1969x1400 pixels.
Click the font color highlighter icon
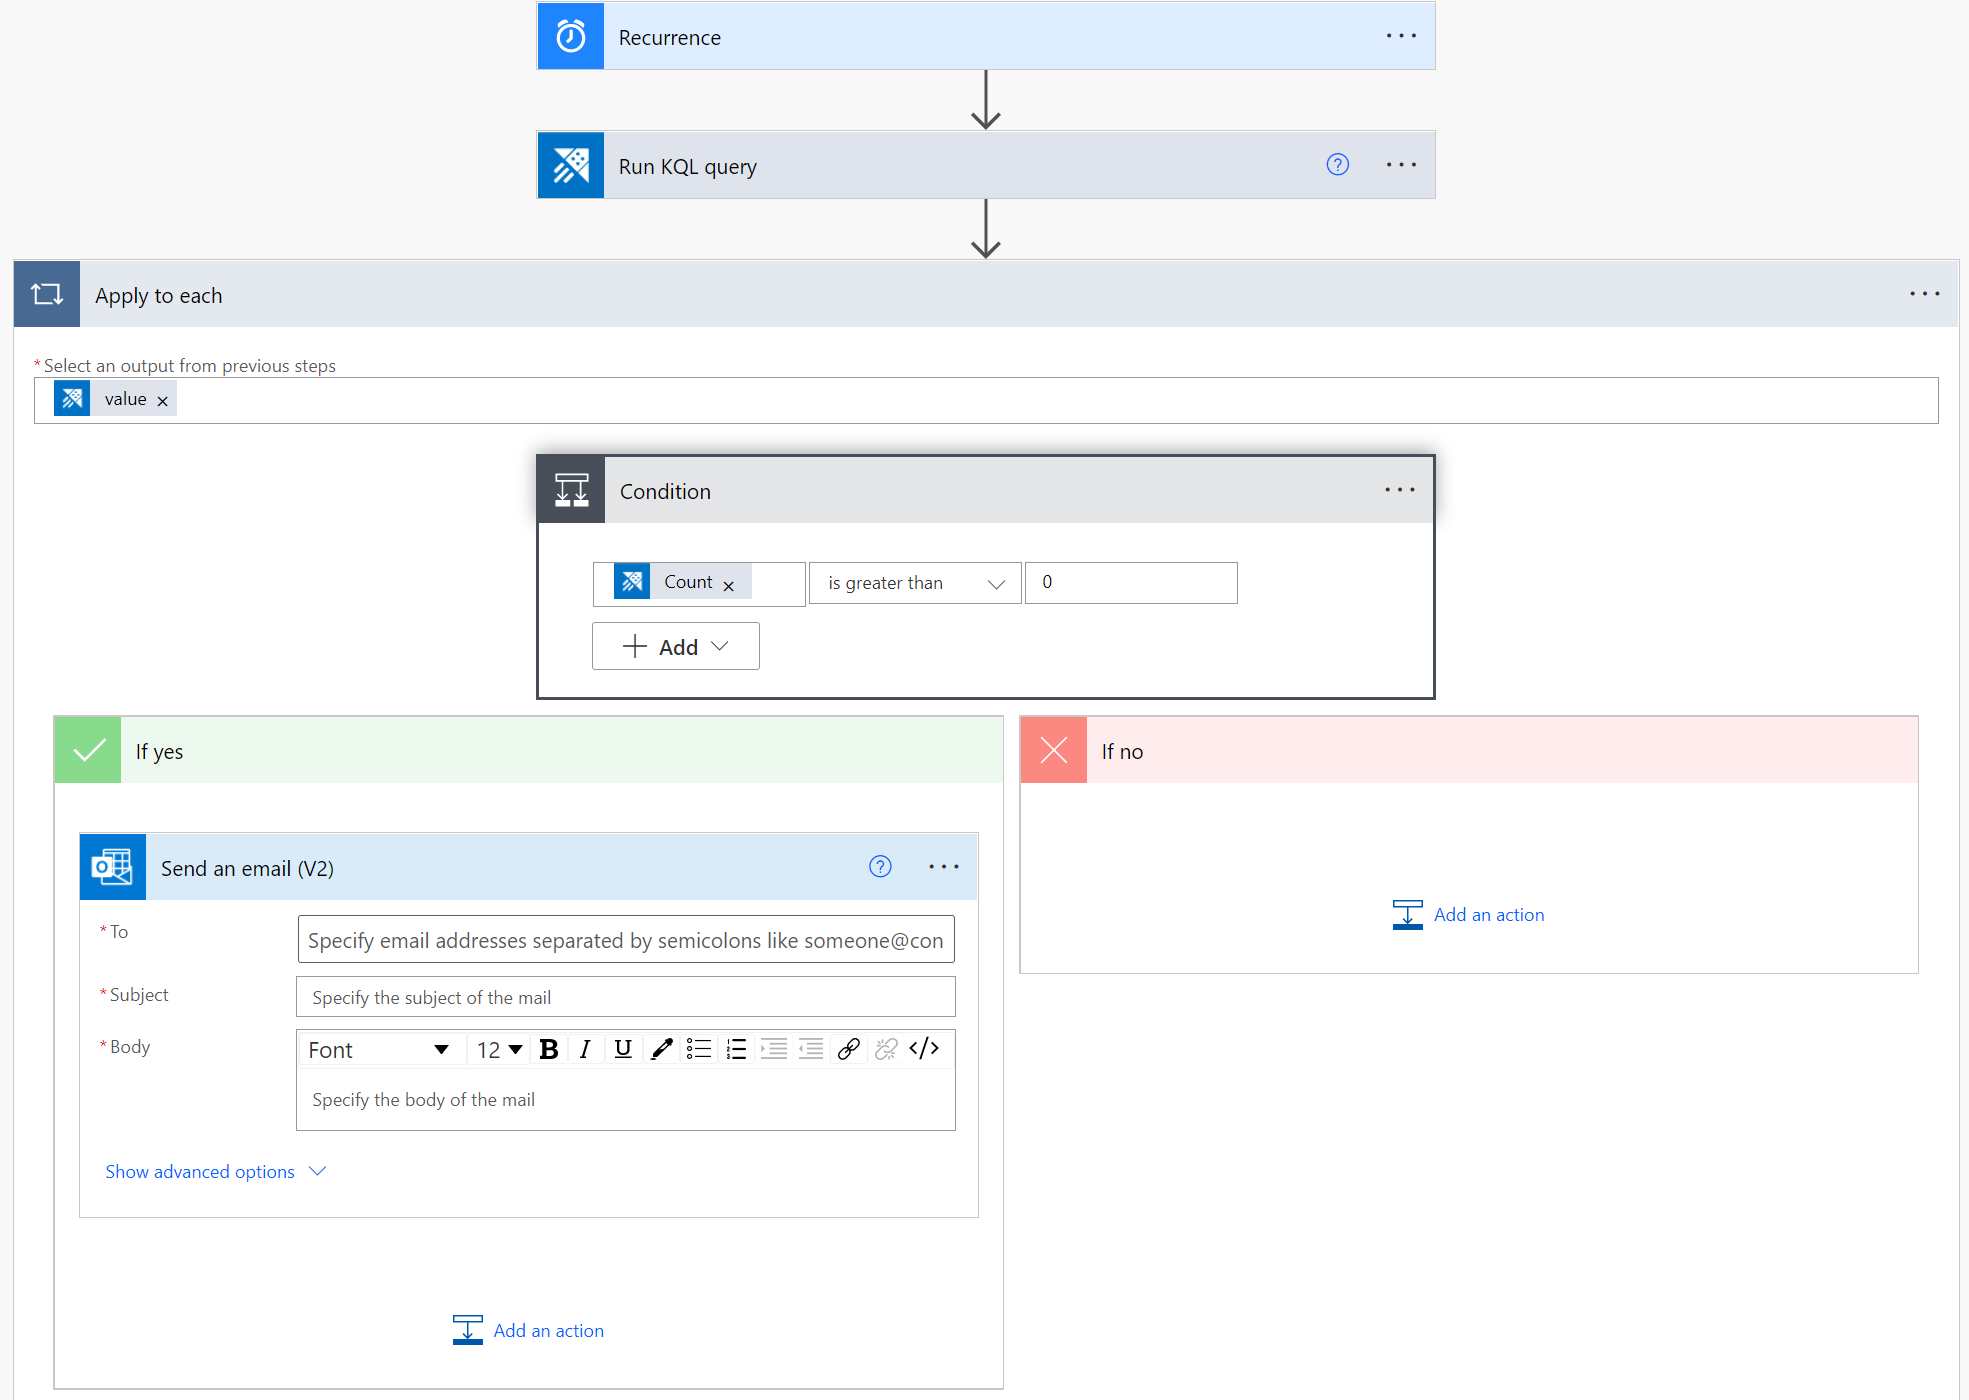point(661,1049)
